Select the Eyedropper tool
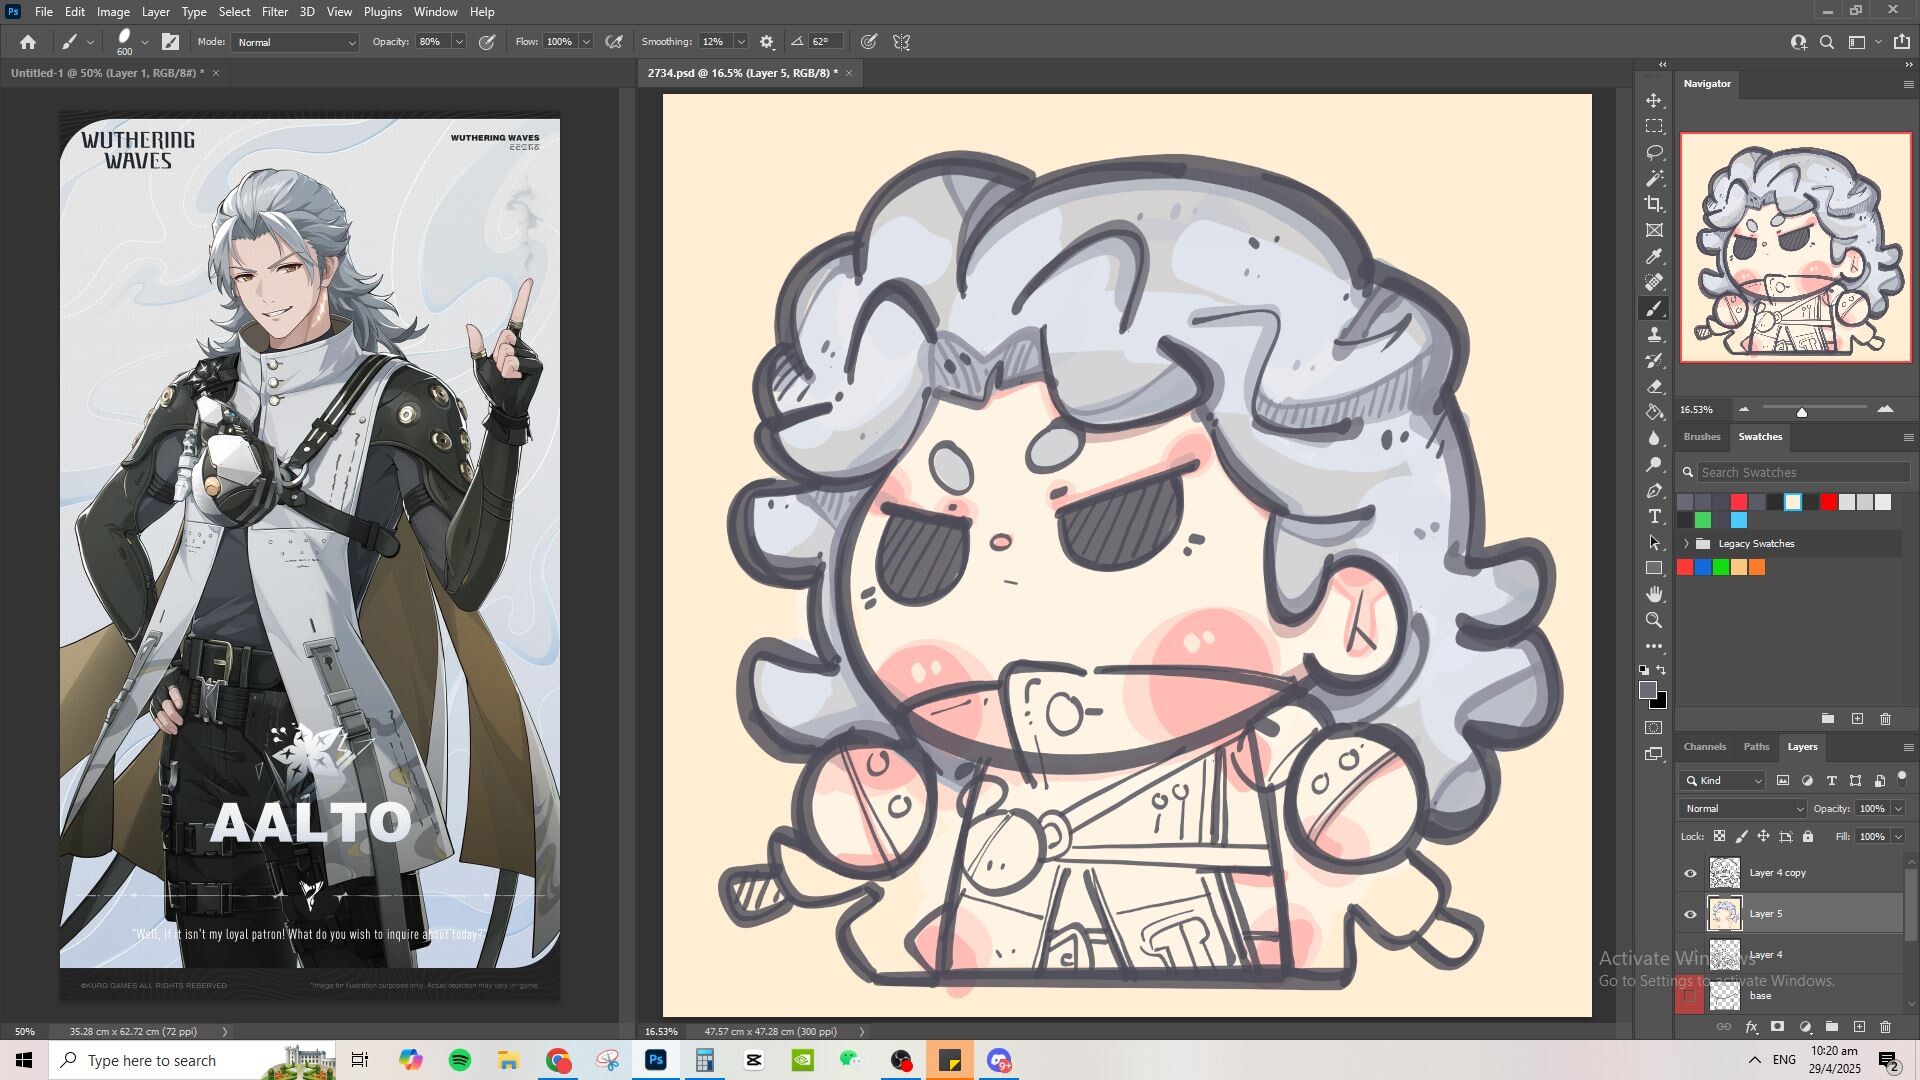 1654,257
